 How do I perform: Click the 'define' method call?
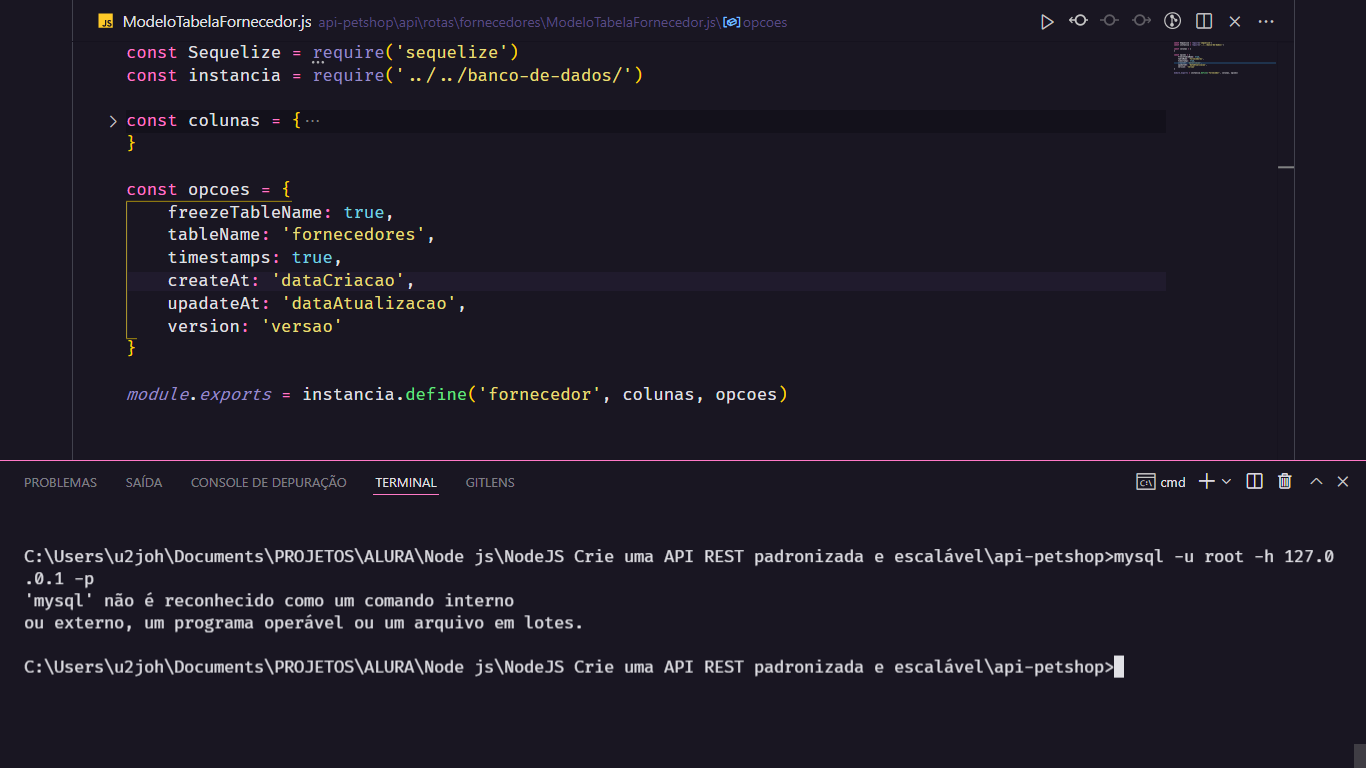click(436, 394)
